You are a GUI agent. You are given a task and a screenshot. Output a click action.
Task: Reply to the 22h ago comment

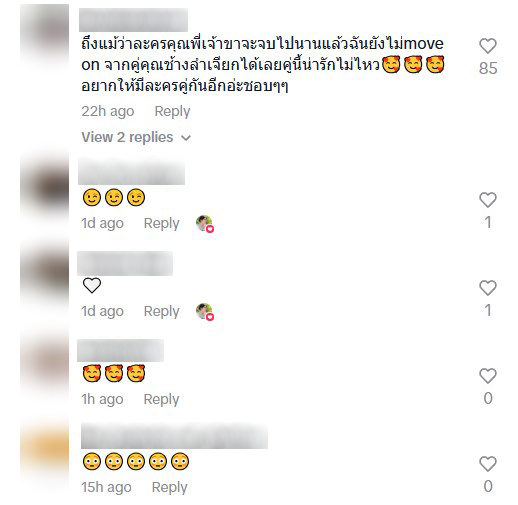[172, 111]
